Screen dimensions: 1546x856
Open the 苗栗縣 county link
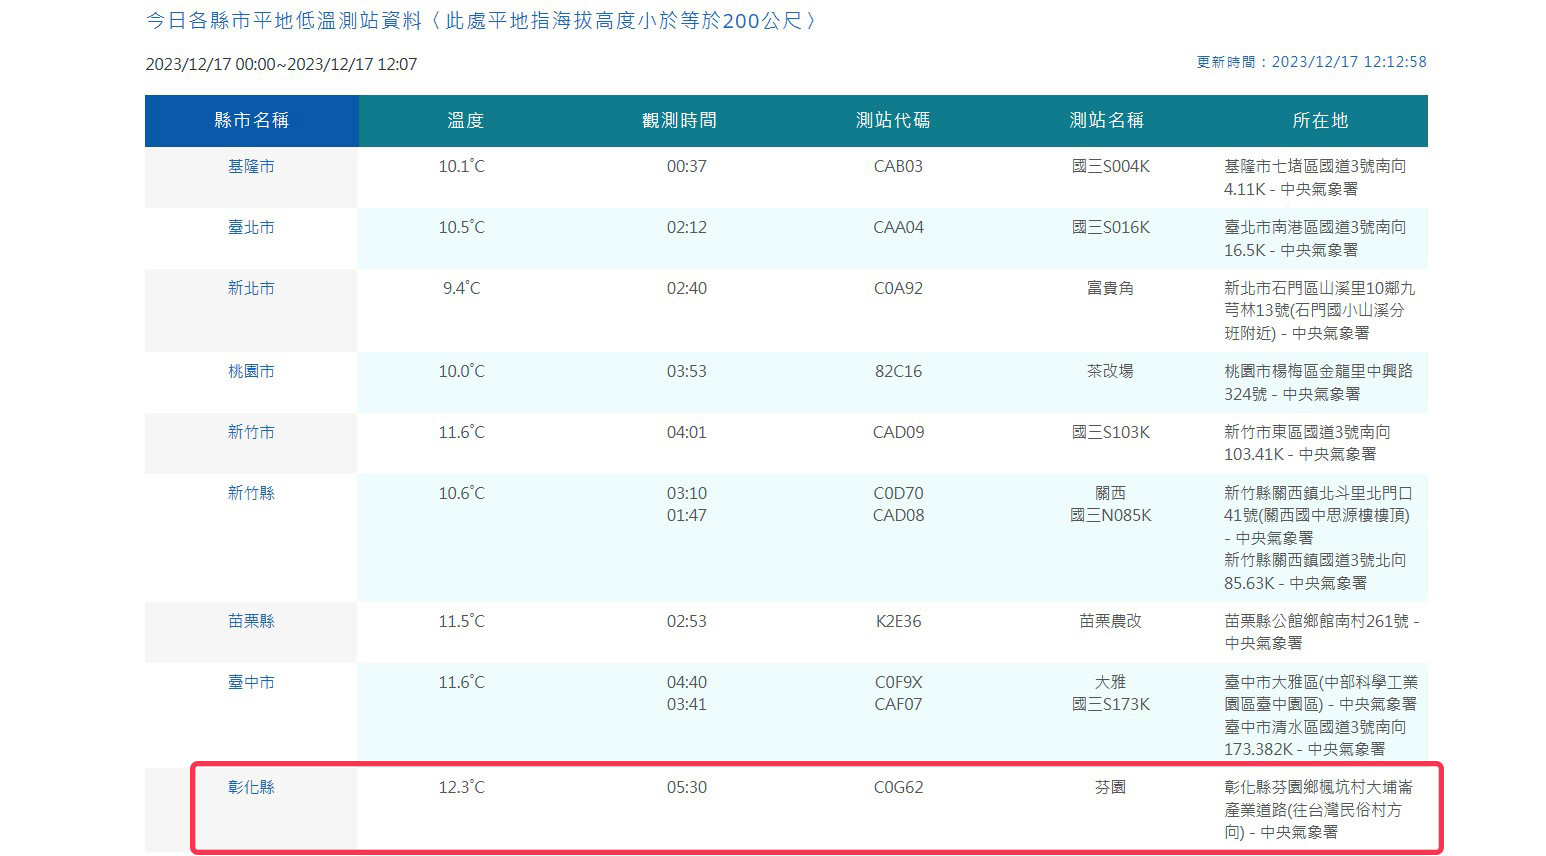(x=251, y=622)
